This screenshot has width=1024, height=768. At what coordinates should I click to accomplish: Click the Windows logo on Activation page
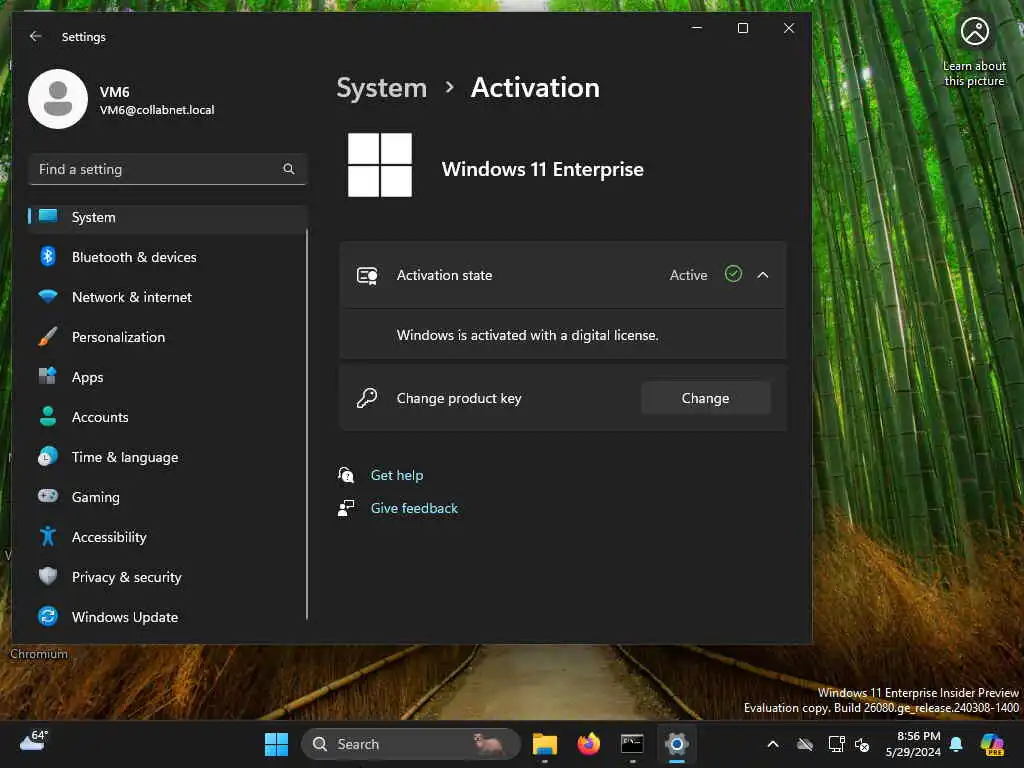[380, 165]
